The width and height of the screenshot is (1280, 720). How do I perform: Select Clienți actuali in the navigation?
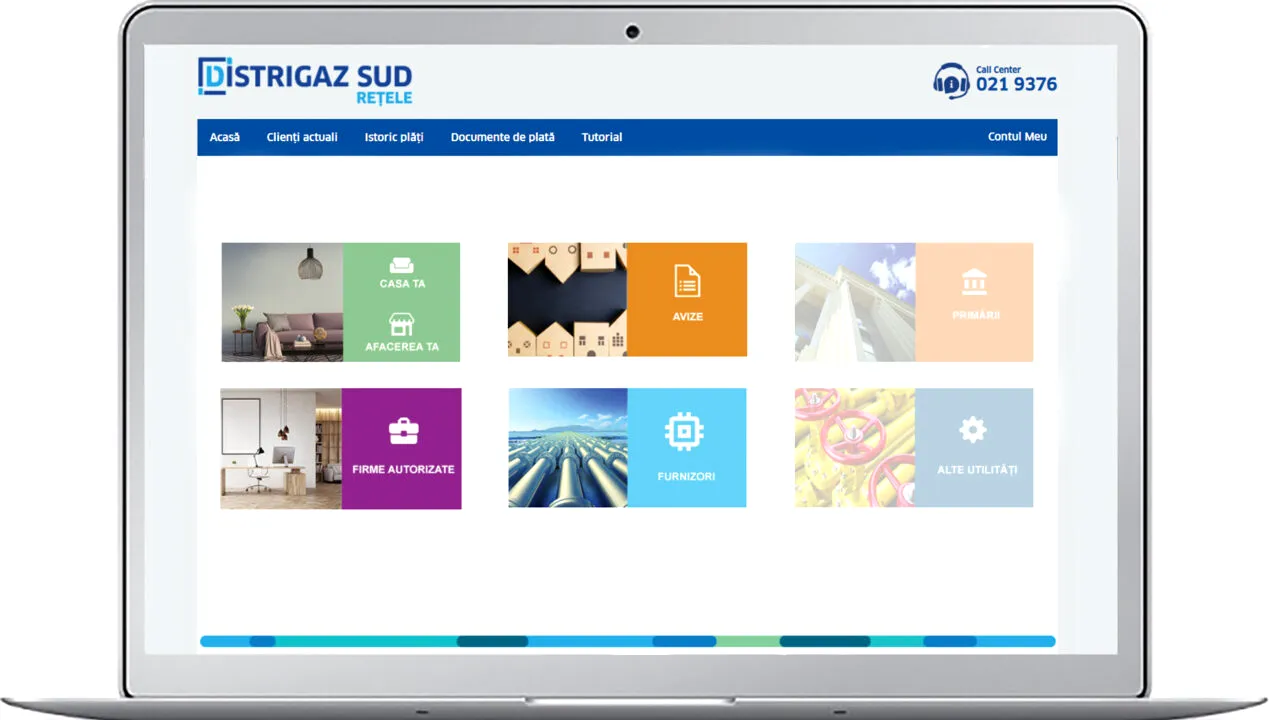(302, 137)
